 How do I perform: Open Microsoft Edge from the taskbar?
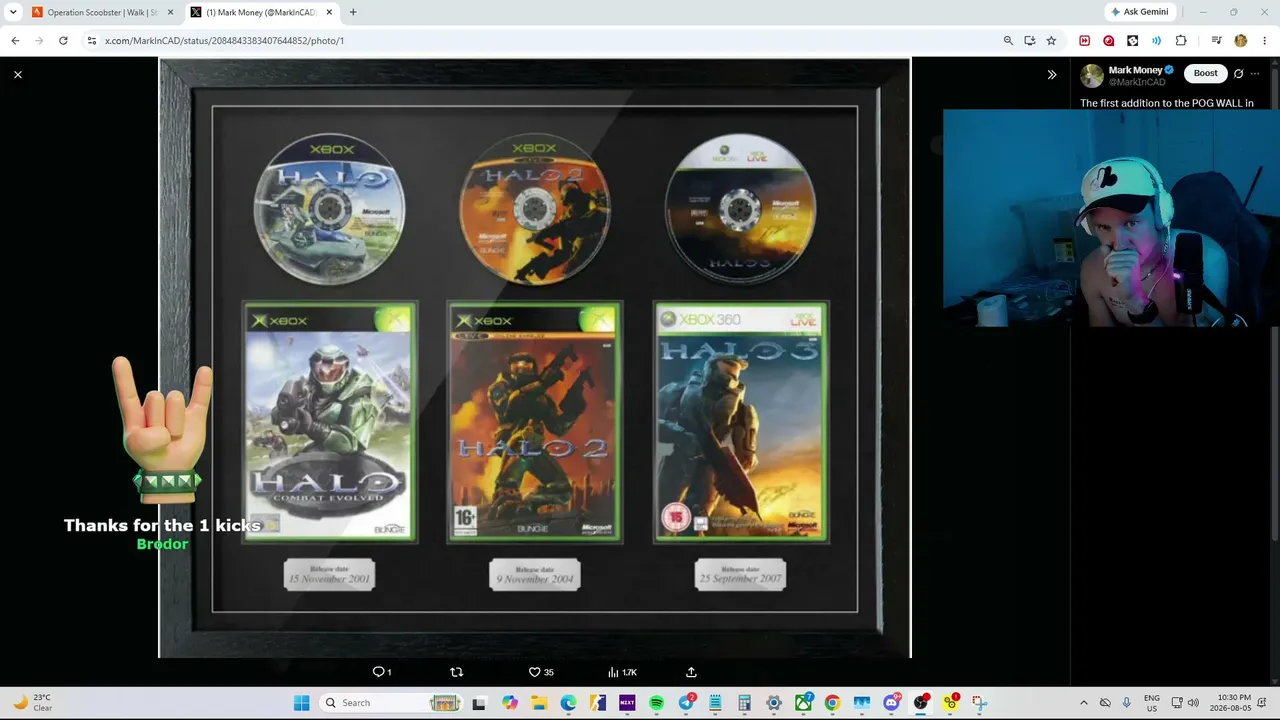tap(568, 703)
